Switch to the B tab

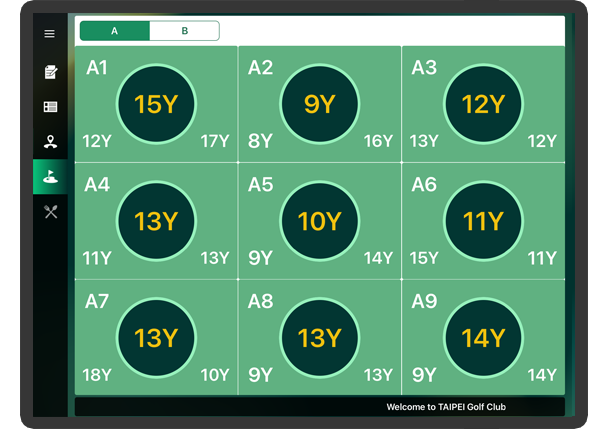click(x=184, y=31)
